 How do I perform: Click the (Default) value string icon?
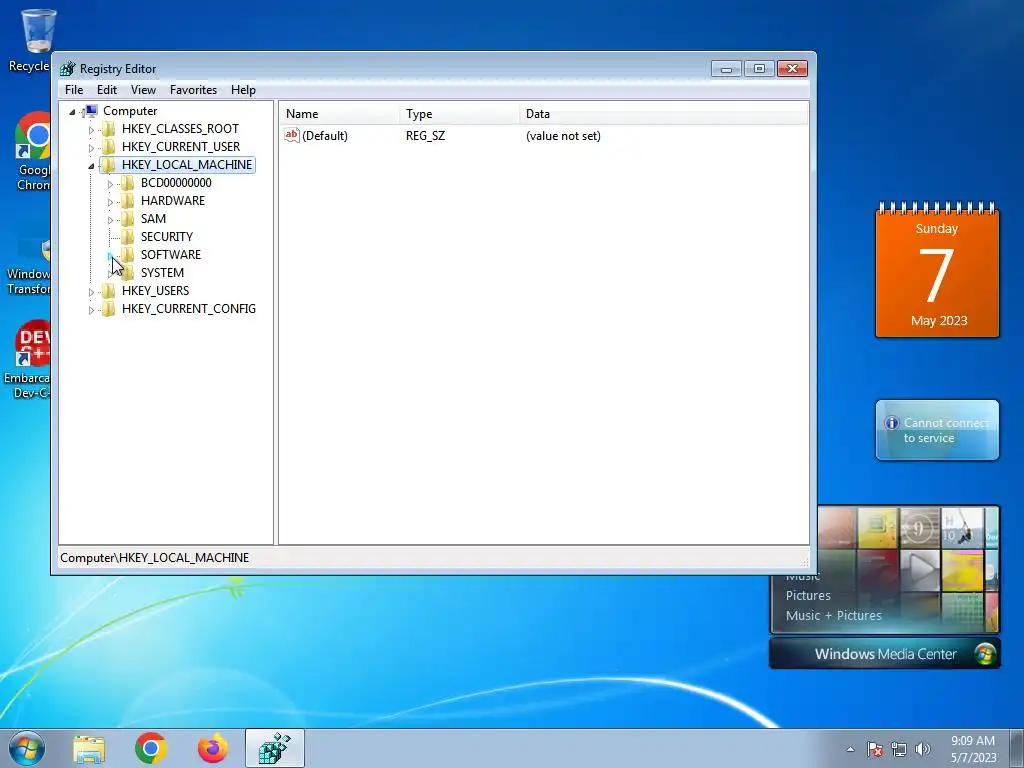(292, 135)
